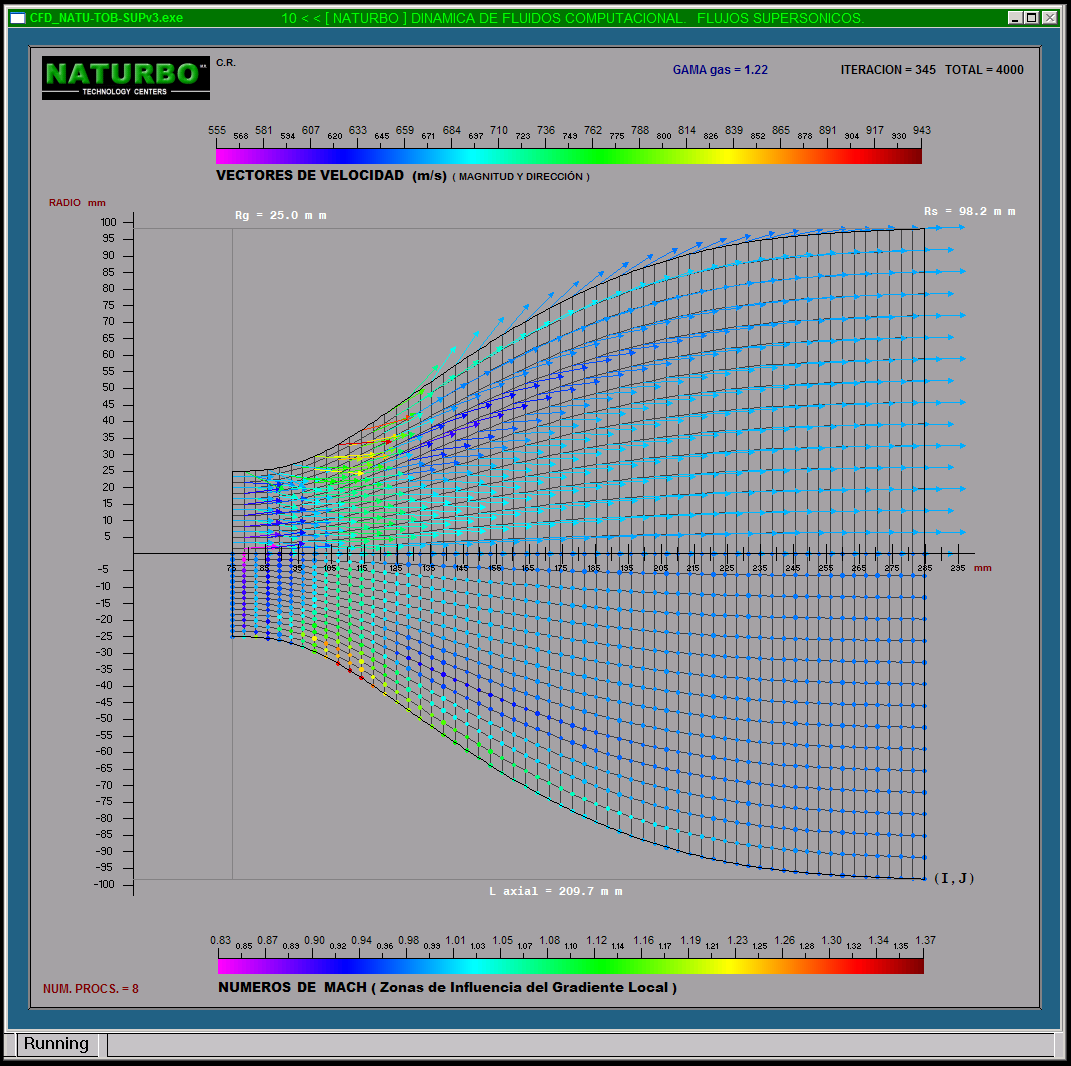Click the -50 radius axis label
Screen dimensions: 1071x1066
coord(105,718)
